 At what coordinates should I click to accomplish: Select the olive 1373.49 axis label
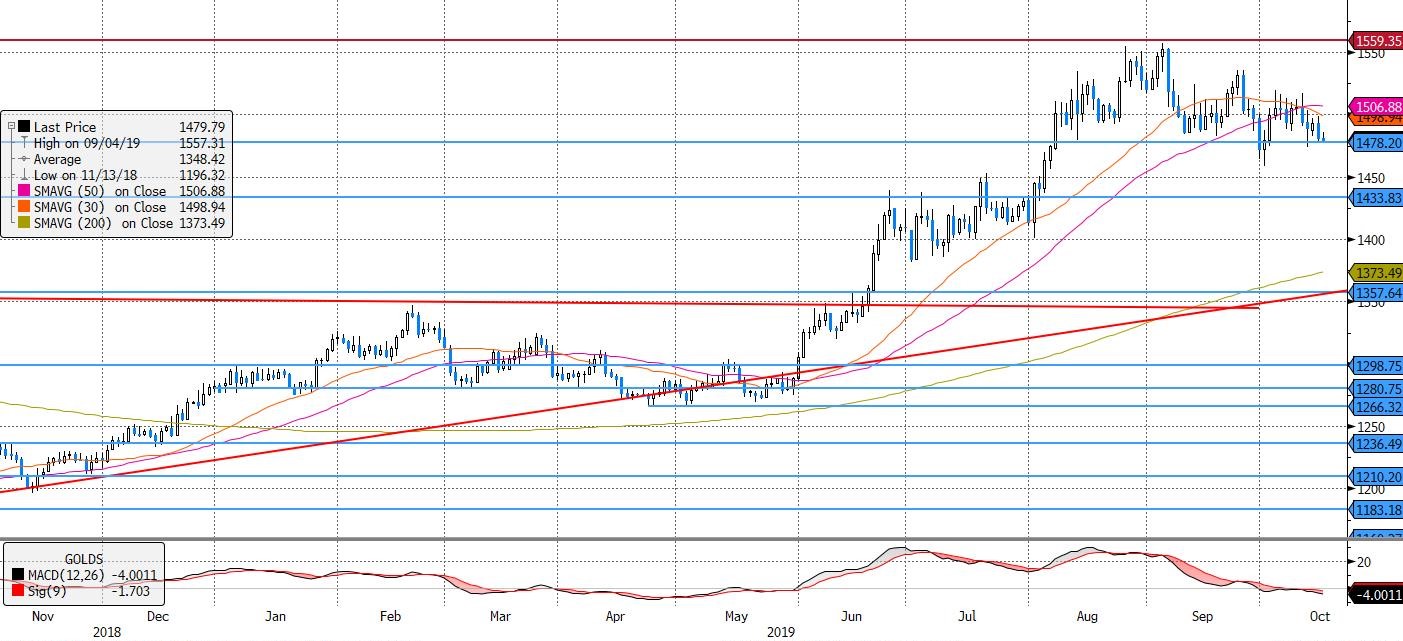click(x=1376, y=272)
